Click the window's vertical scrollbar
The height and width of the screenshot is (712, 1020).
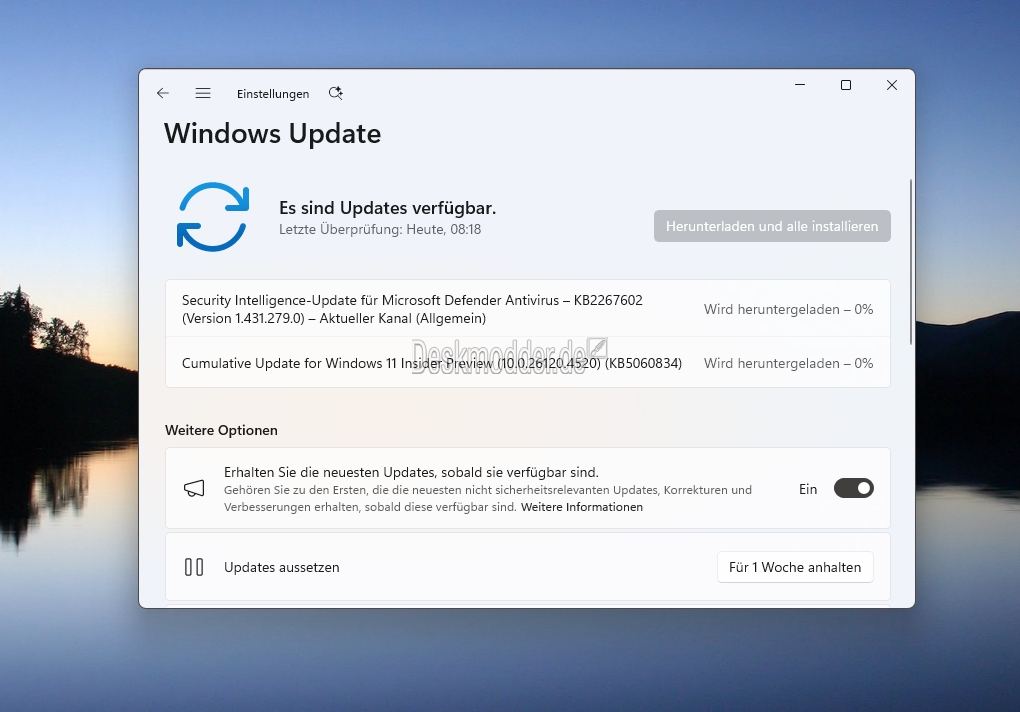pyautogui.click(x=911, y=261)
